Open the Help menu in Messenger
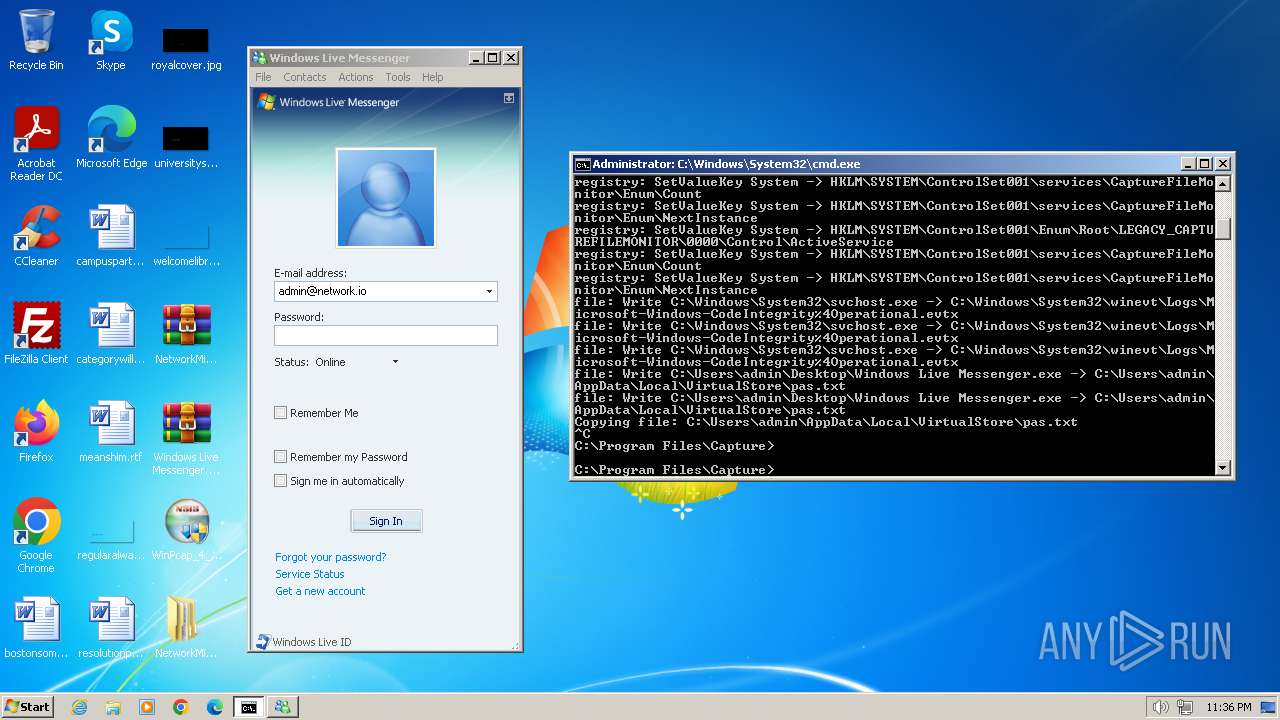Screen dimensions: 1280x720 (432, 77)
